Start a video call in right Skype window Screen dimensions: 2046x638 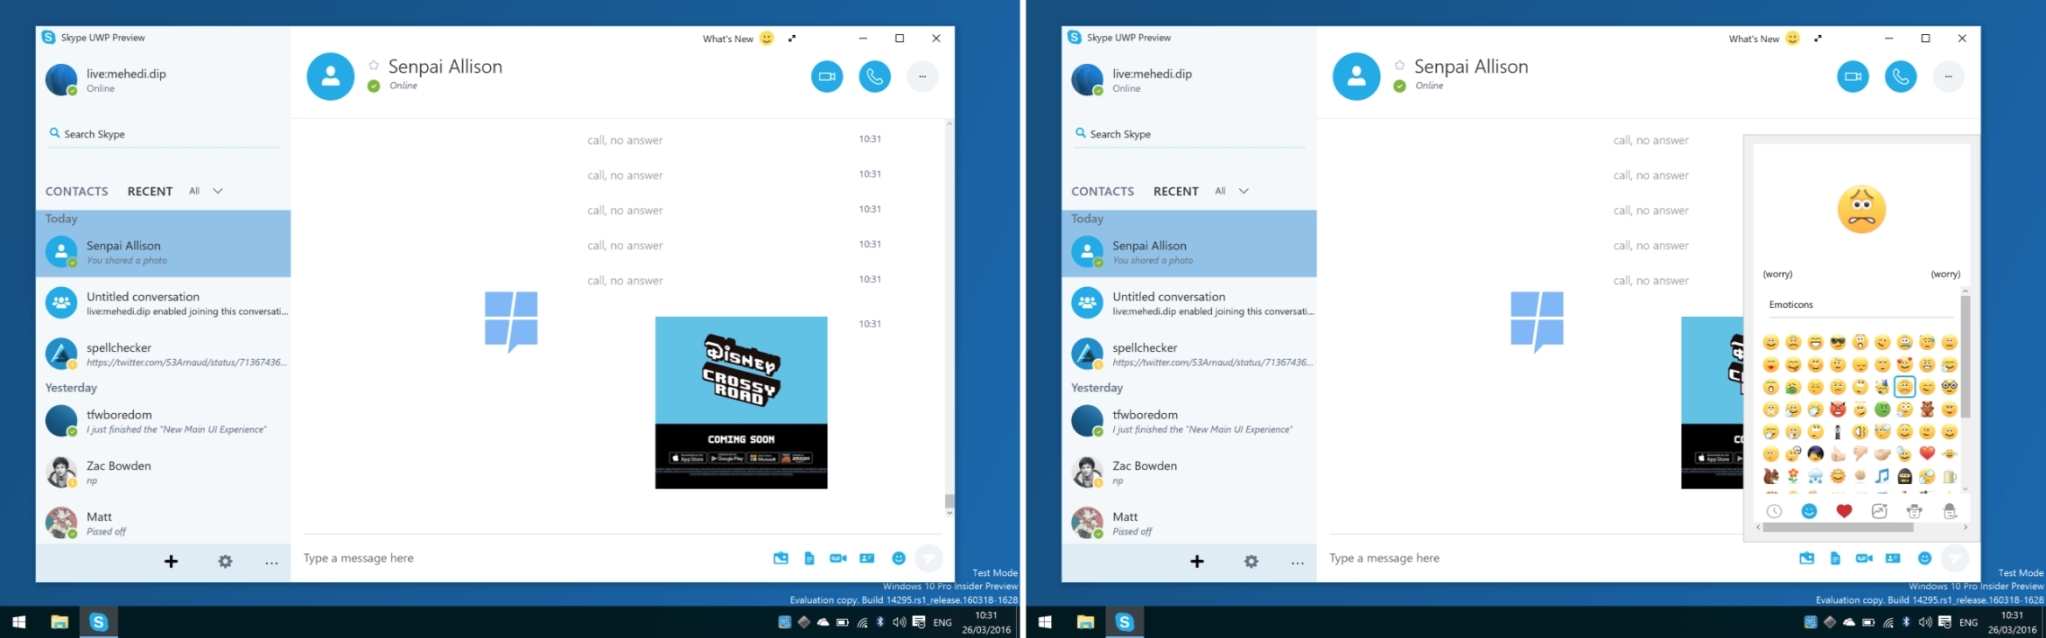click(1852, 76)
